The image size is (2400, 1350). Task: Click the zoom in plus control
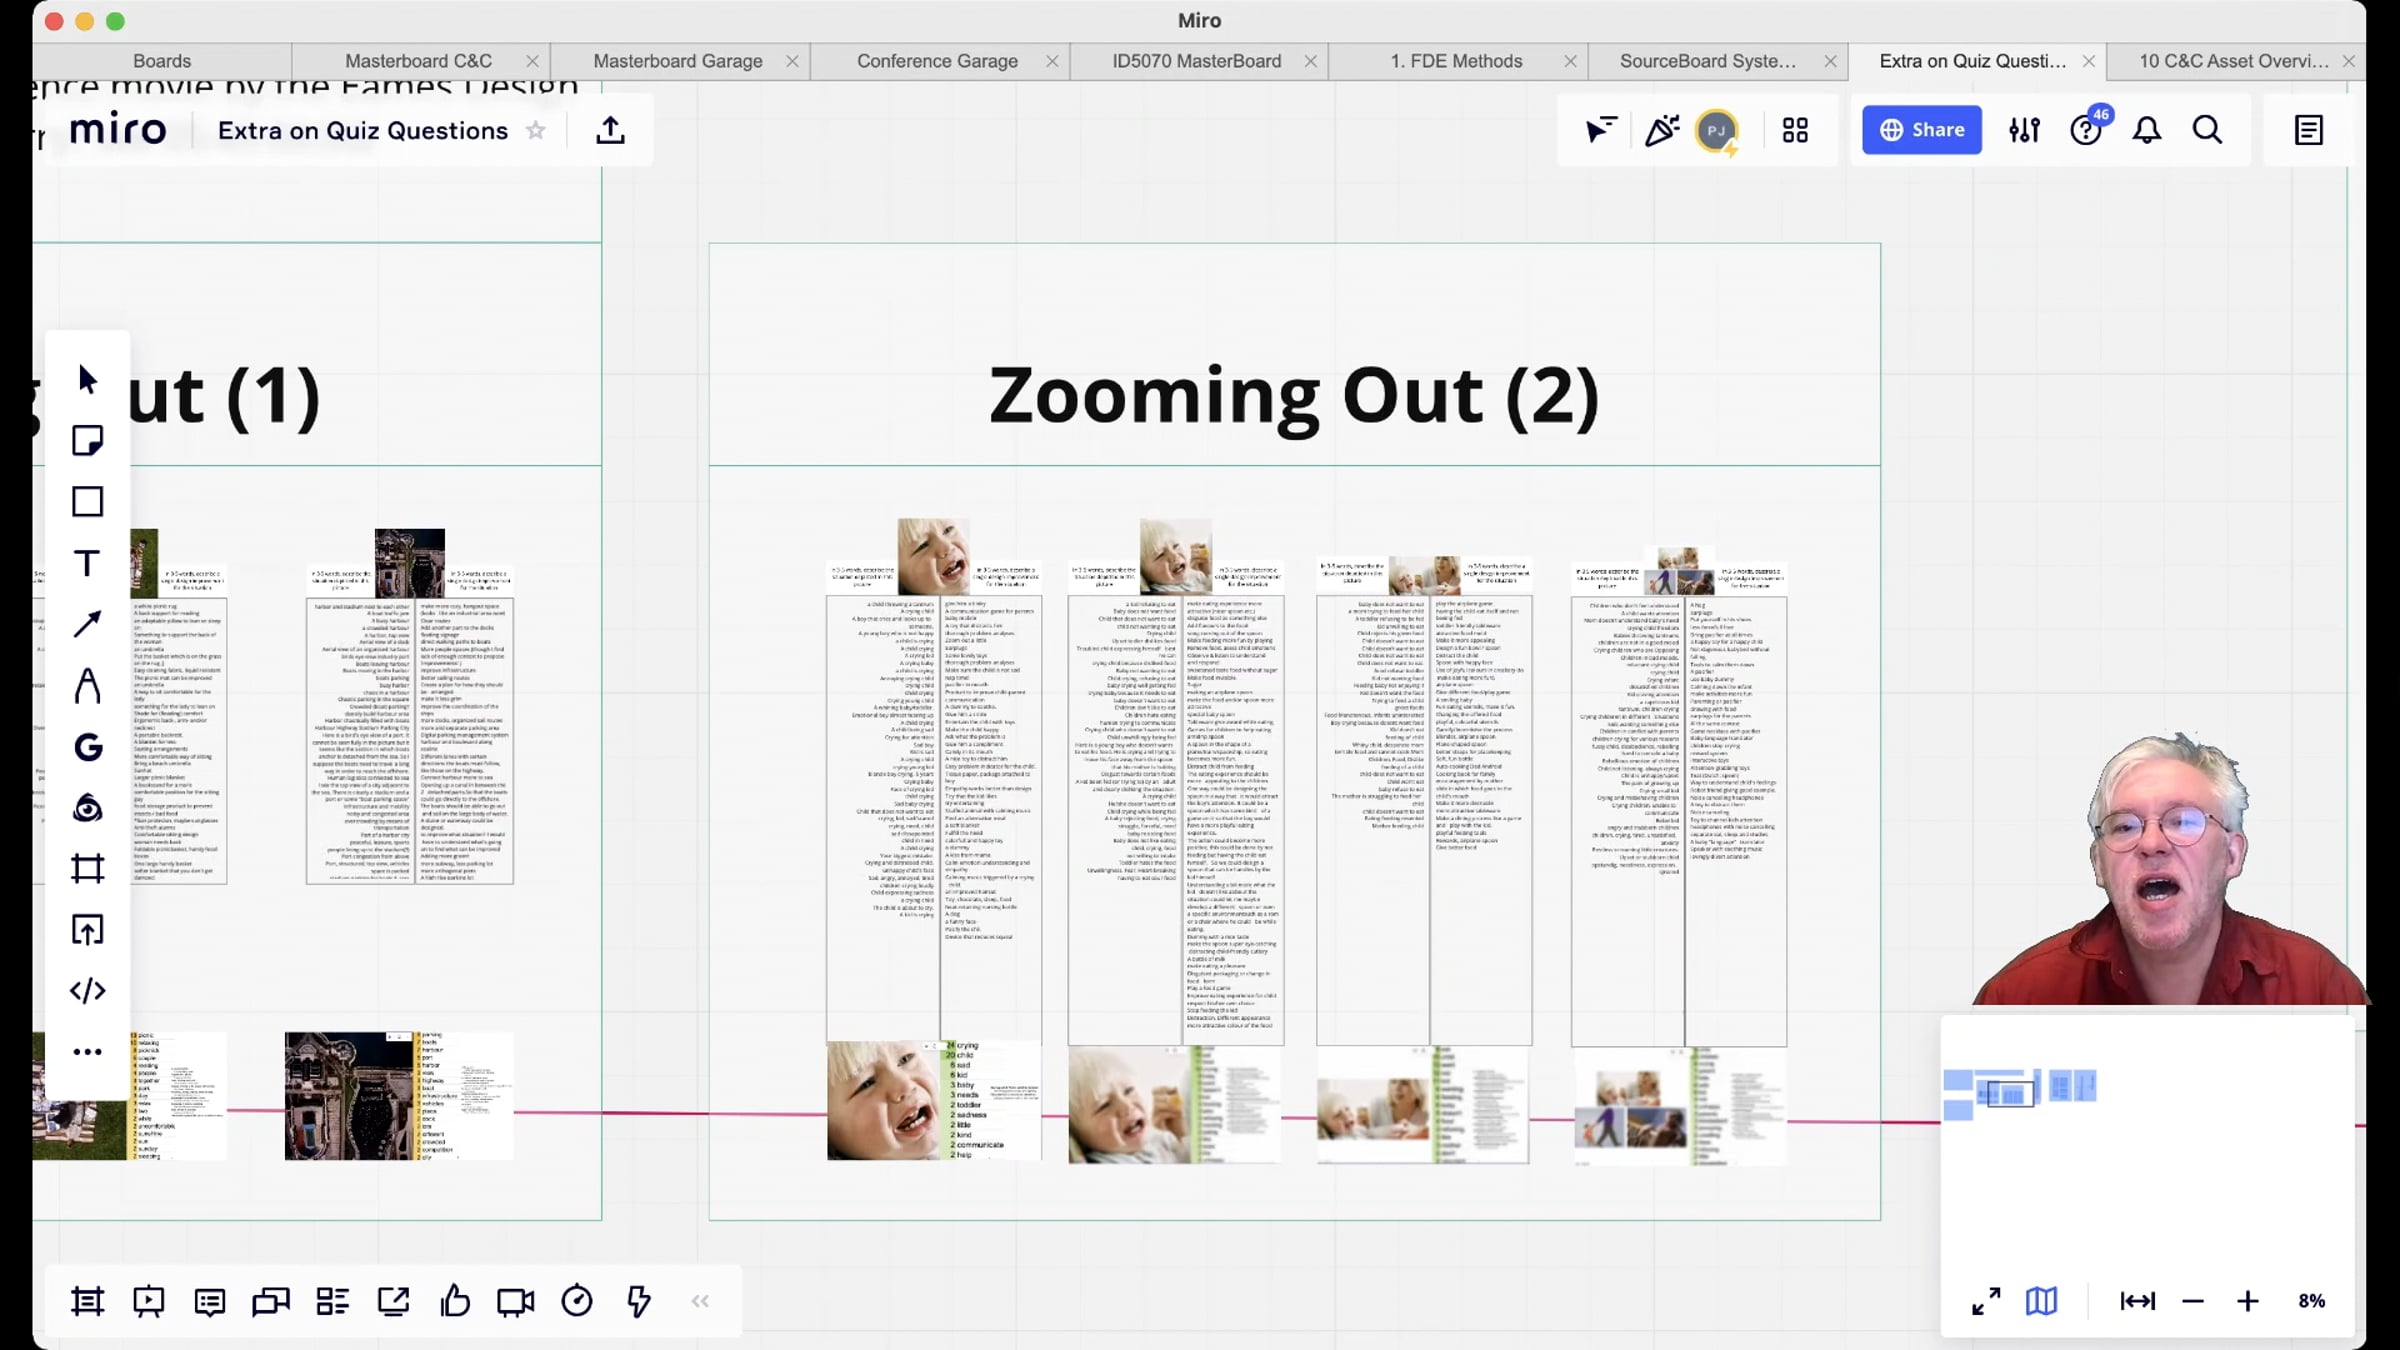[x=2248, y=1301]
